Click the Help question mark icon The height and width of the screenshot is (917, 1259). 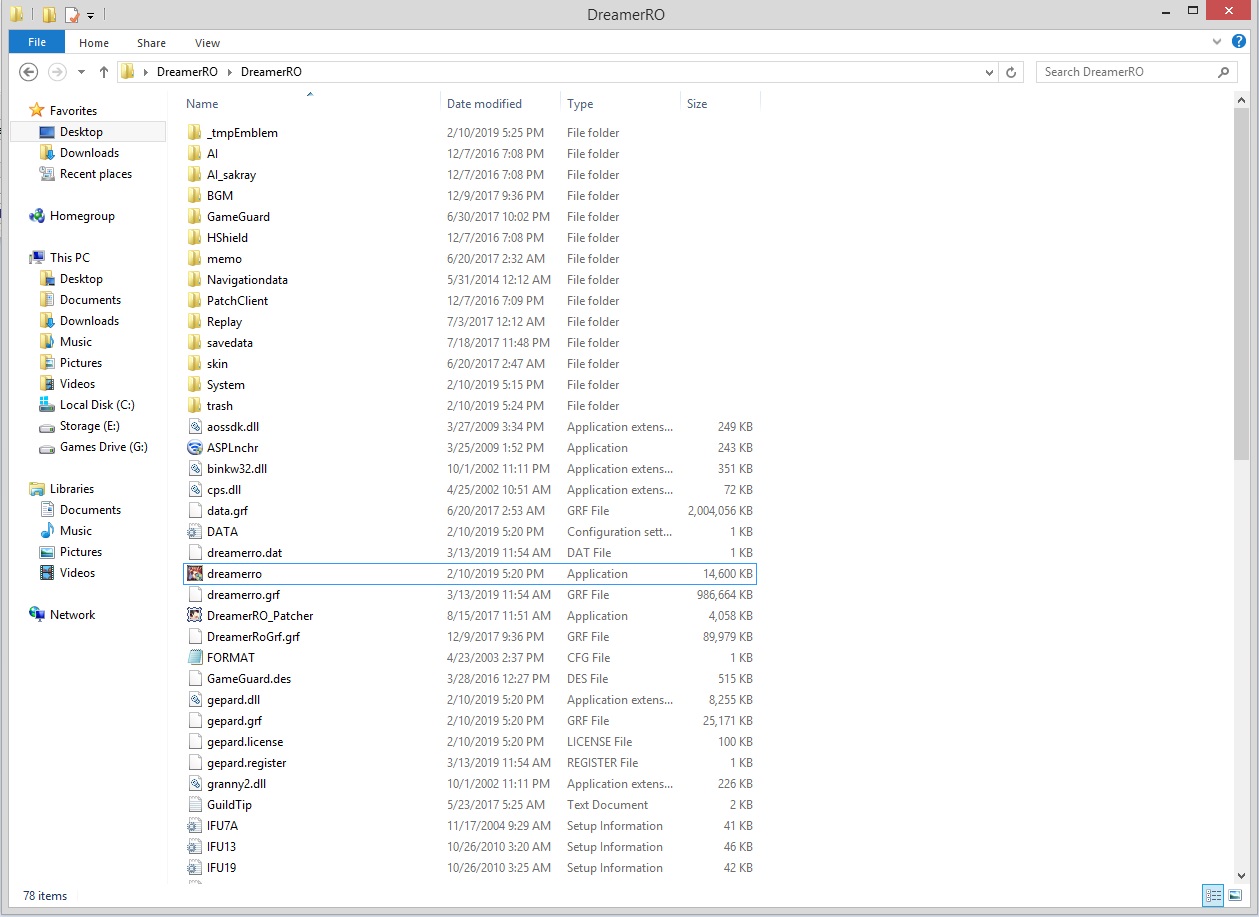[x=1238, y=42]
